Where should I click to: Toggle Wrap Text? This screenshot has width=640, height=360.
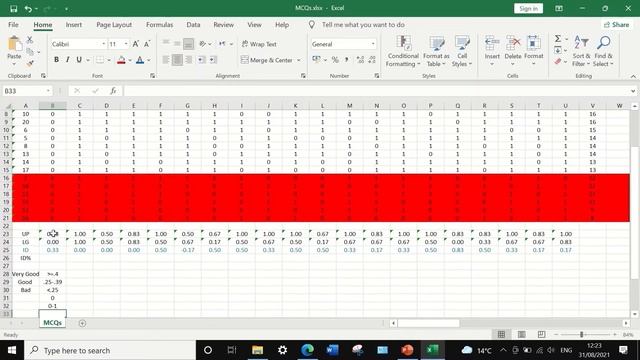coord(259,44)
